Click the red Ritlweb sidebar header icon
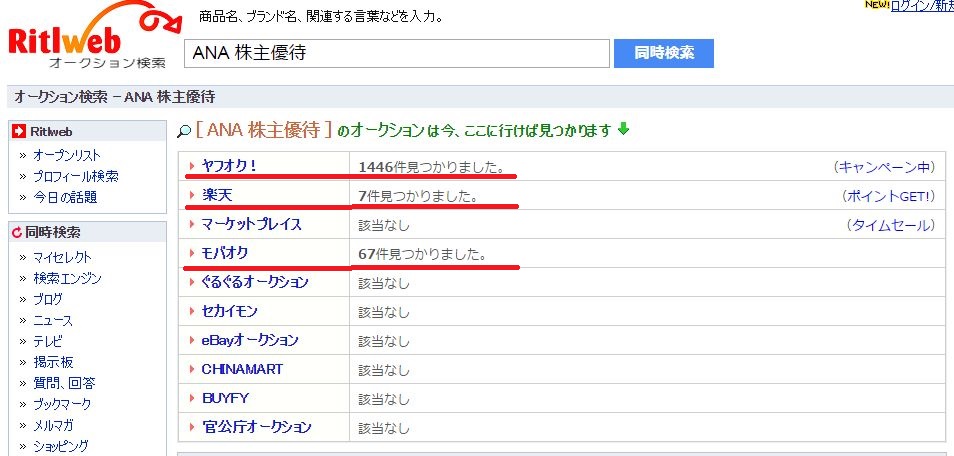Image resolution: width=954 pixels, height=456 pixels. click(x=19, y=132)
